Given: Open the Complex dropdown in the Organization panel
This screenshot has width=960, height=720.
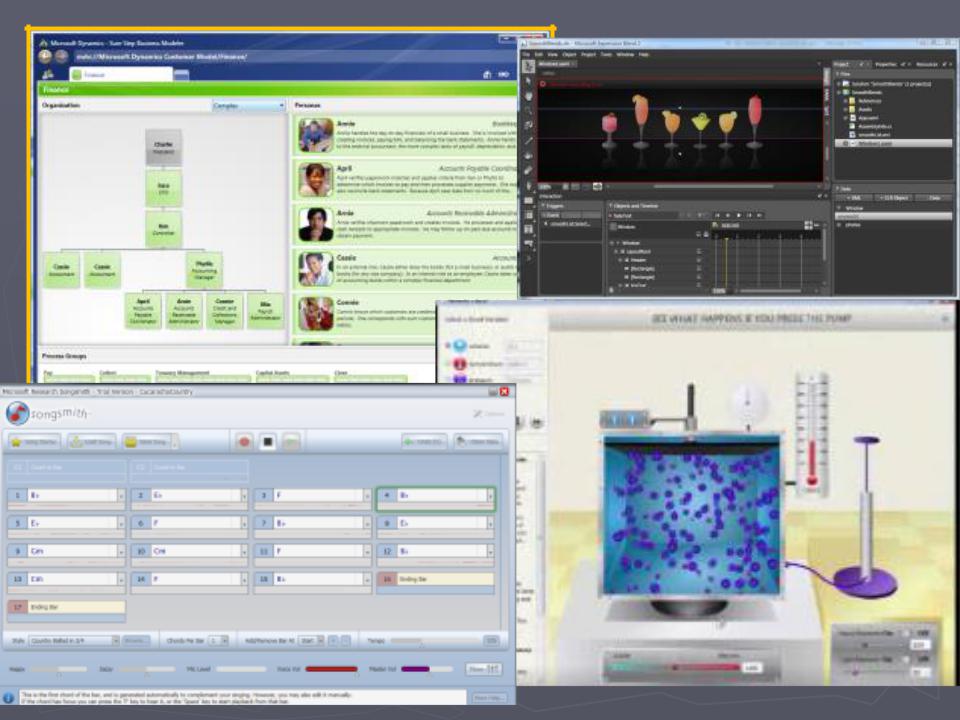Looking at the screenshot, I should click(x=249, y=106).
